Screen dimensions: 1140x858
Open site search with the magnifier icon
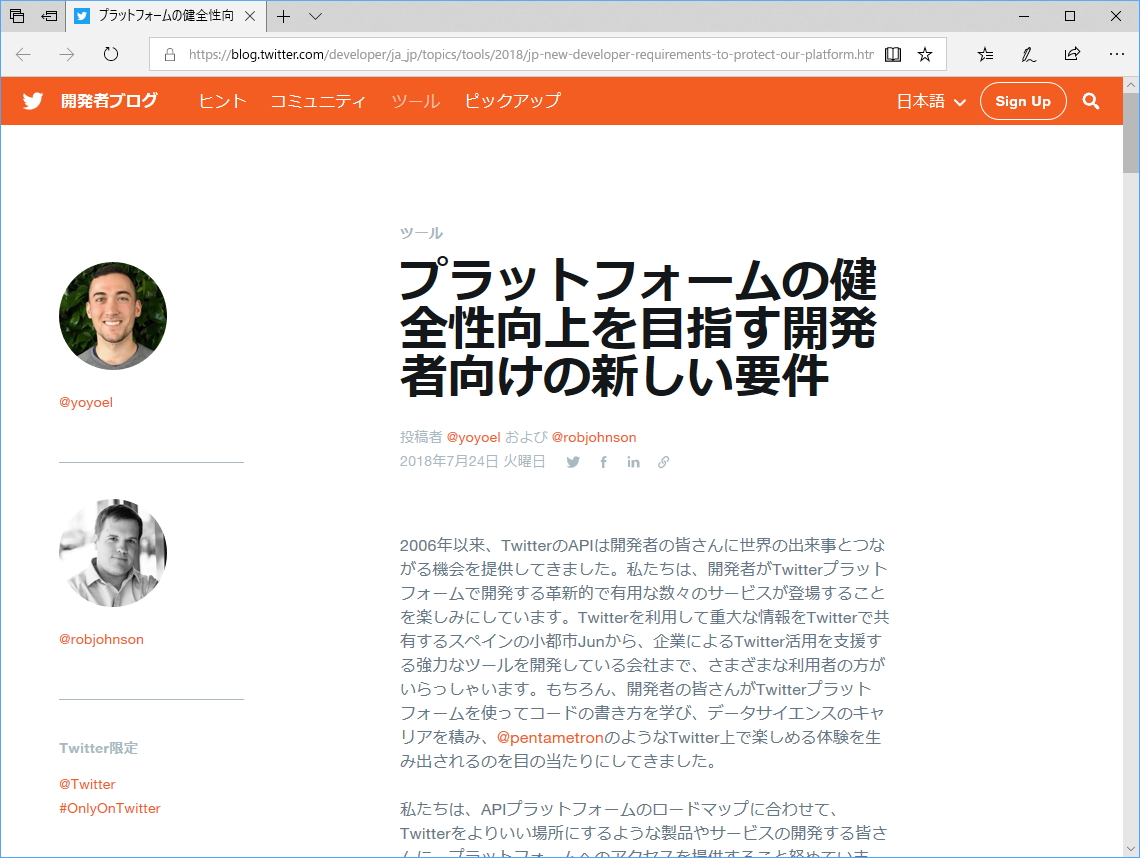point(1091,101)
